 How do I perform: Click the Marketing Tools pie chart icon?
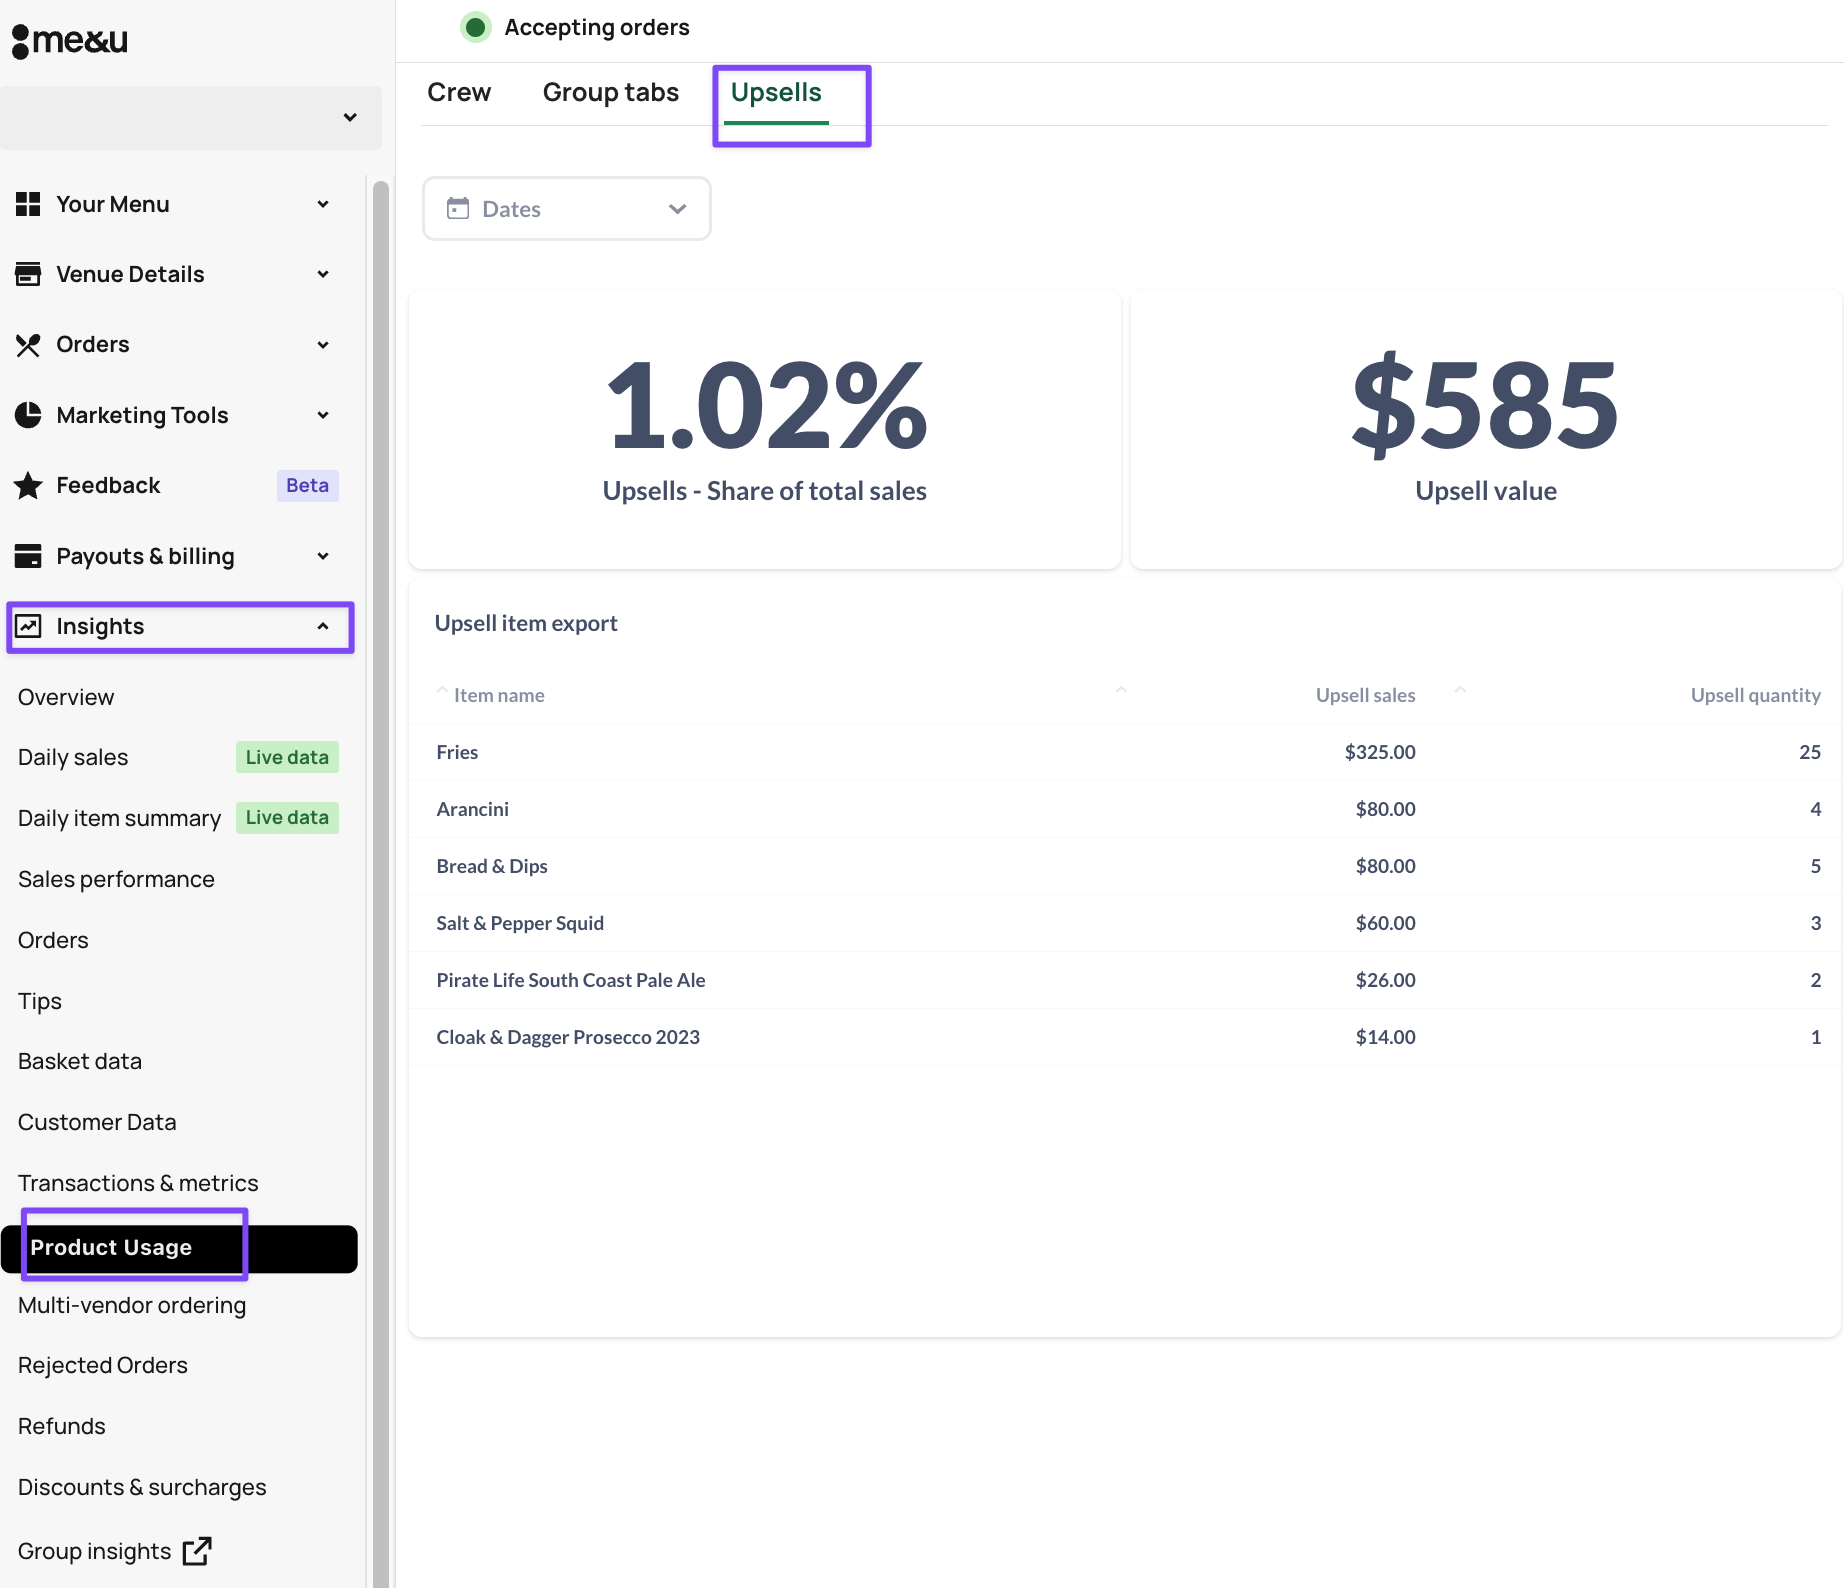tap(28, 415)
